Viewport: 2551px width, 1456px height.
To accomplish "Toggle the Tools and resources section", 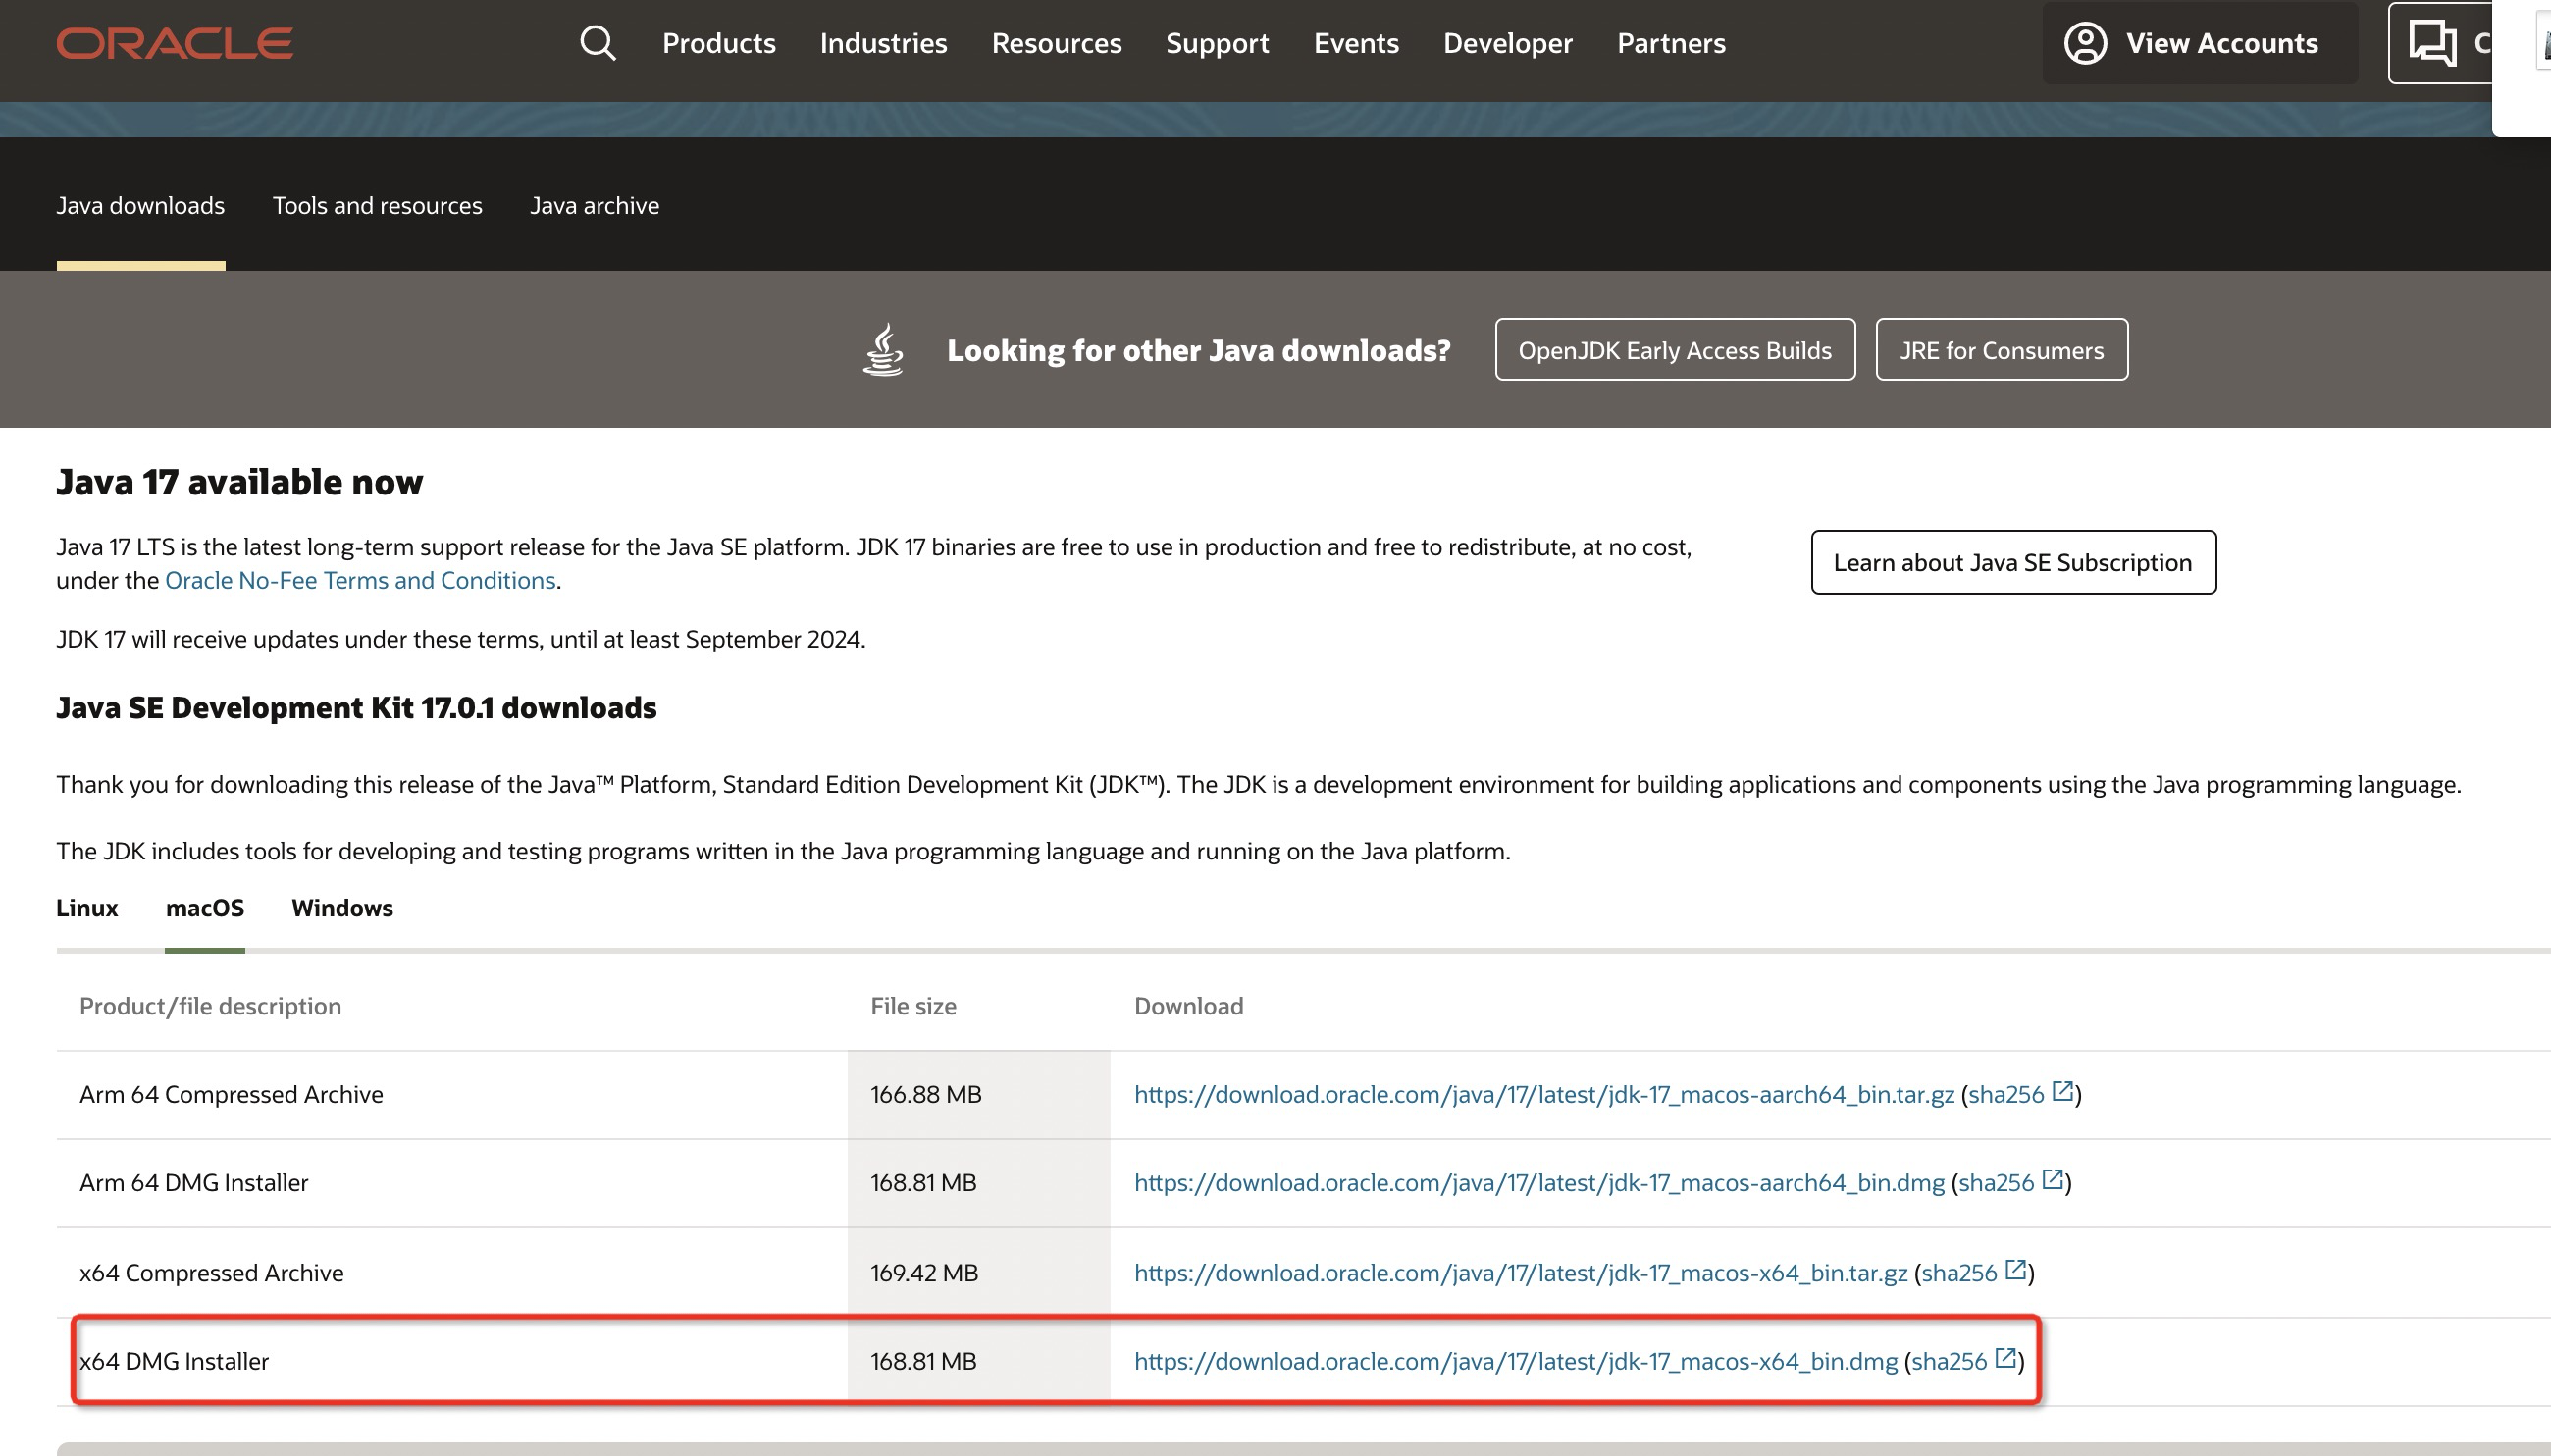I will pyautogui.click(x=377, y=203).
